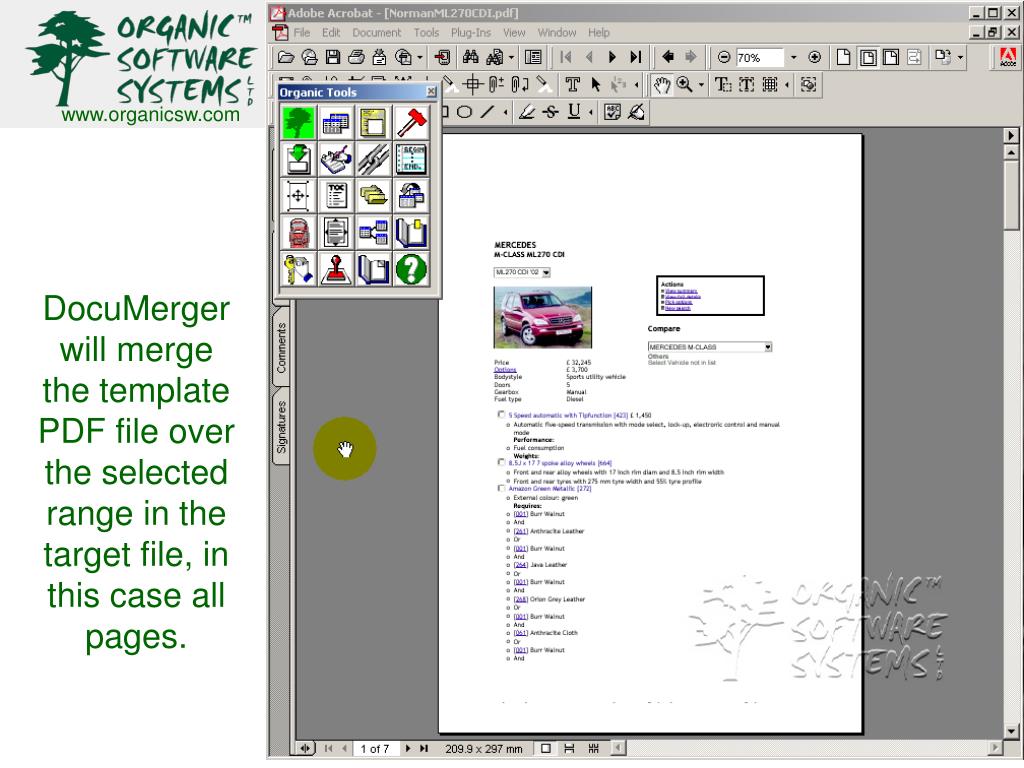Tick the Amazon Green Metallic checkbox
This screenshot has width=1024, height=768.
coord(501,488)
